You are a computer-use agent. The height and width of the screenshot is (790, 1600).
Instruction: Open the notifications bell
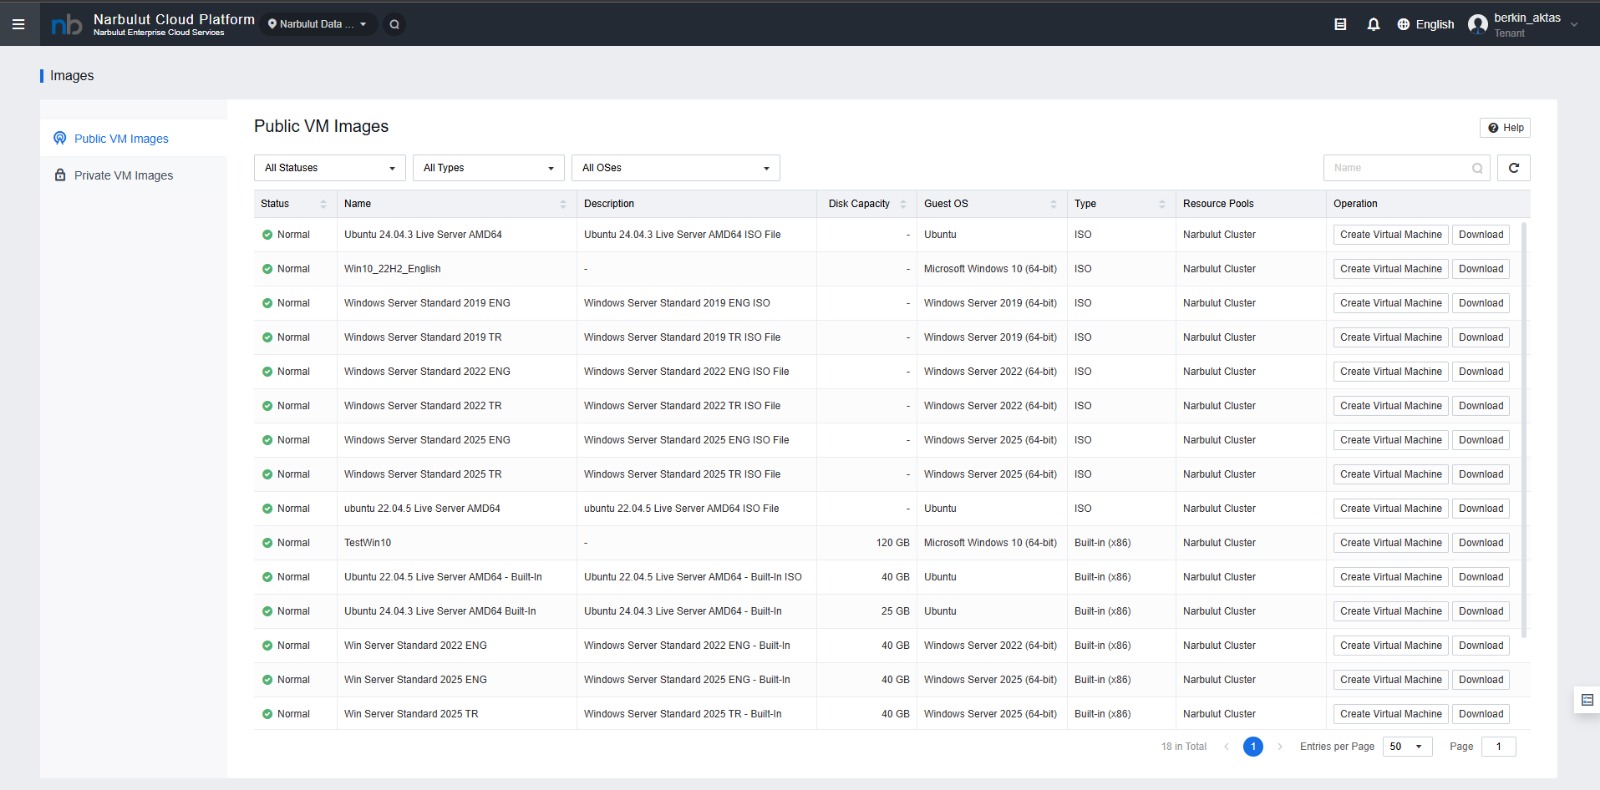pyautogui.click(x=1373, y=24)
